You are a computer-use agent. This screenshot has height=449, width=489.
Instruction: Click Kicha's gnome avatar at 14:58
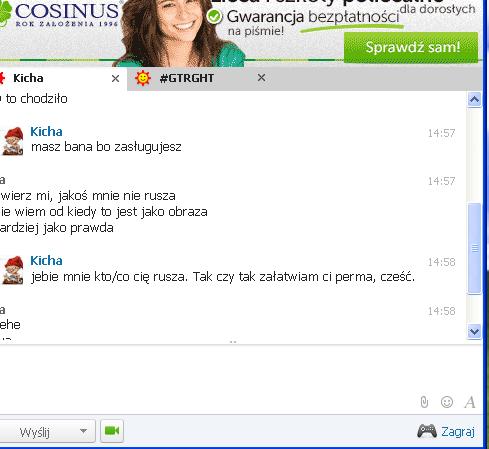click(13, 270)
